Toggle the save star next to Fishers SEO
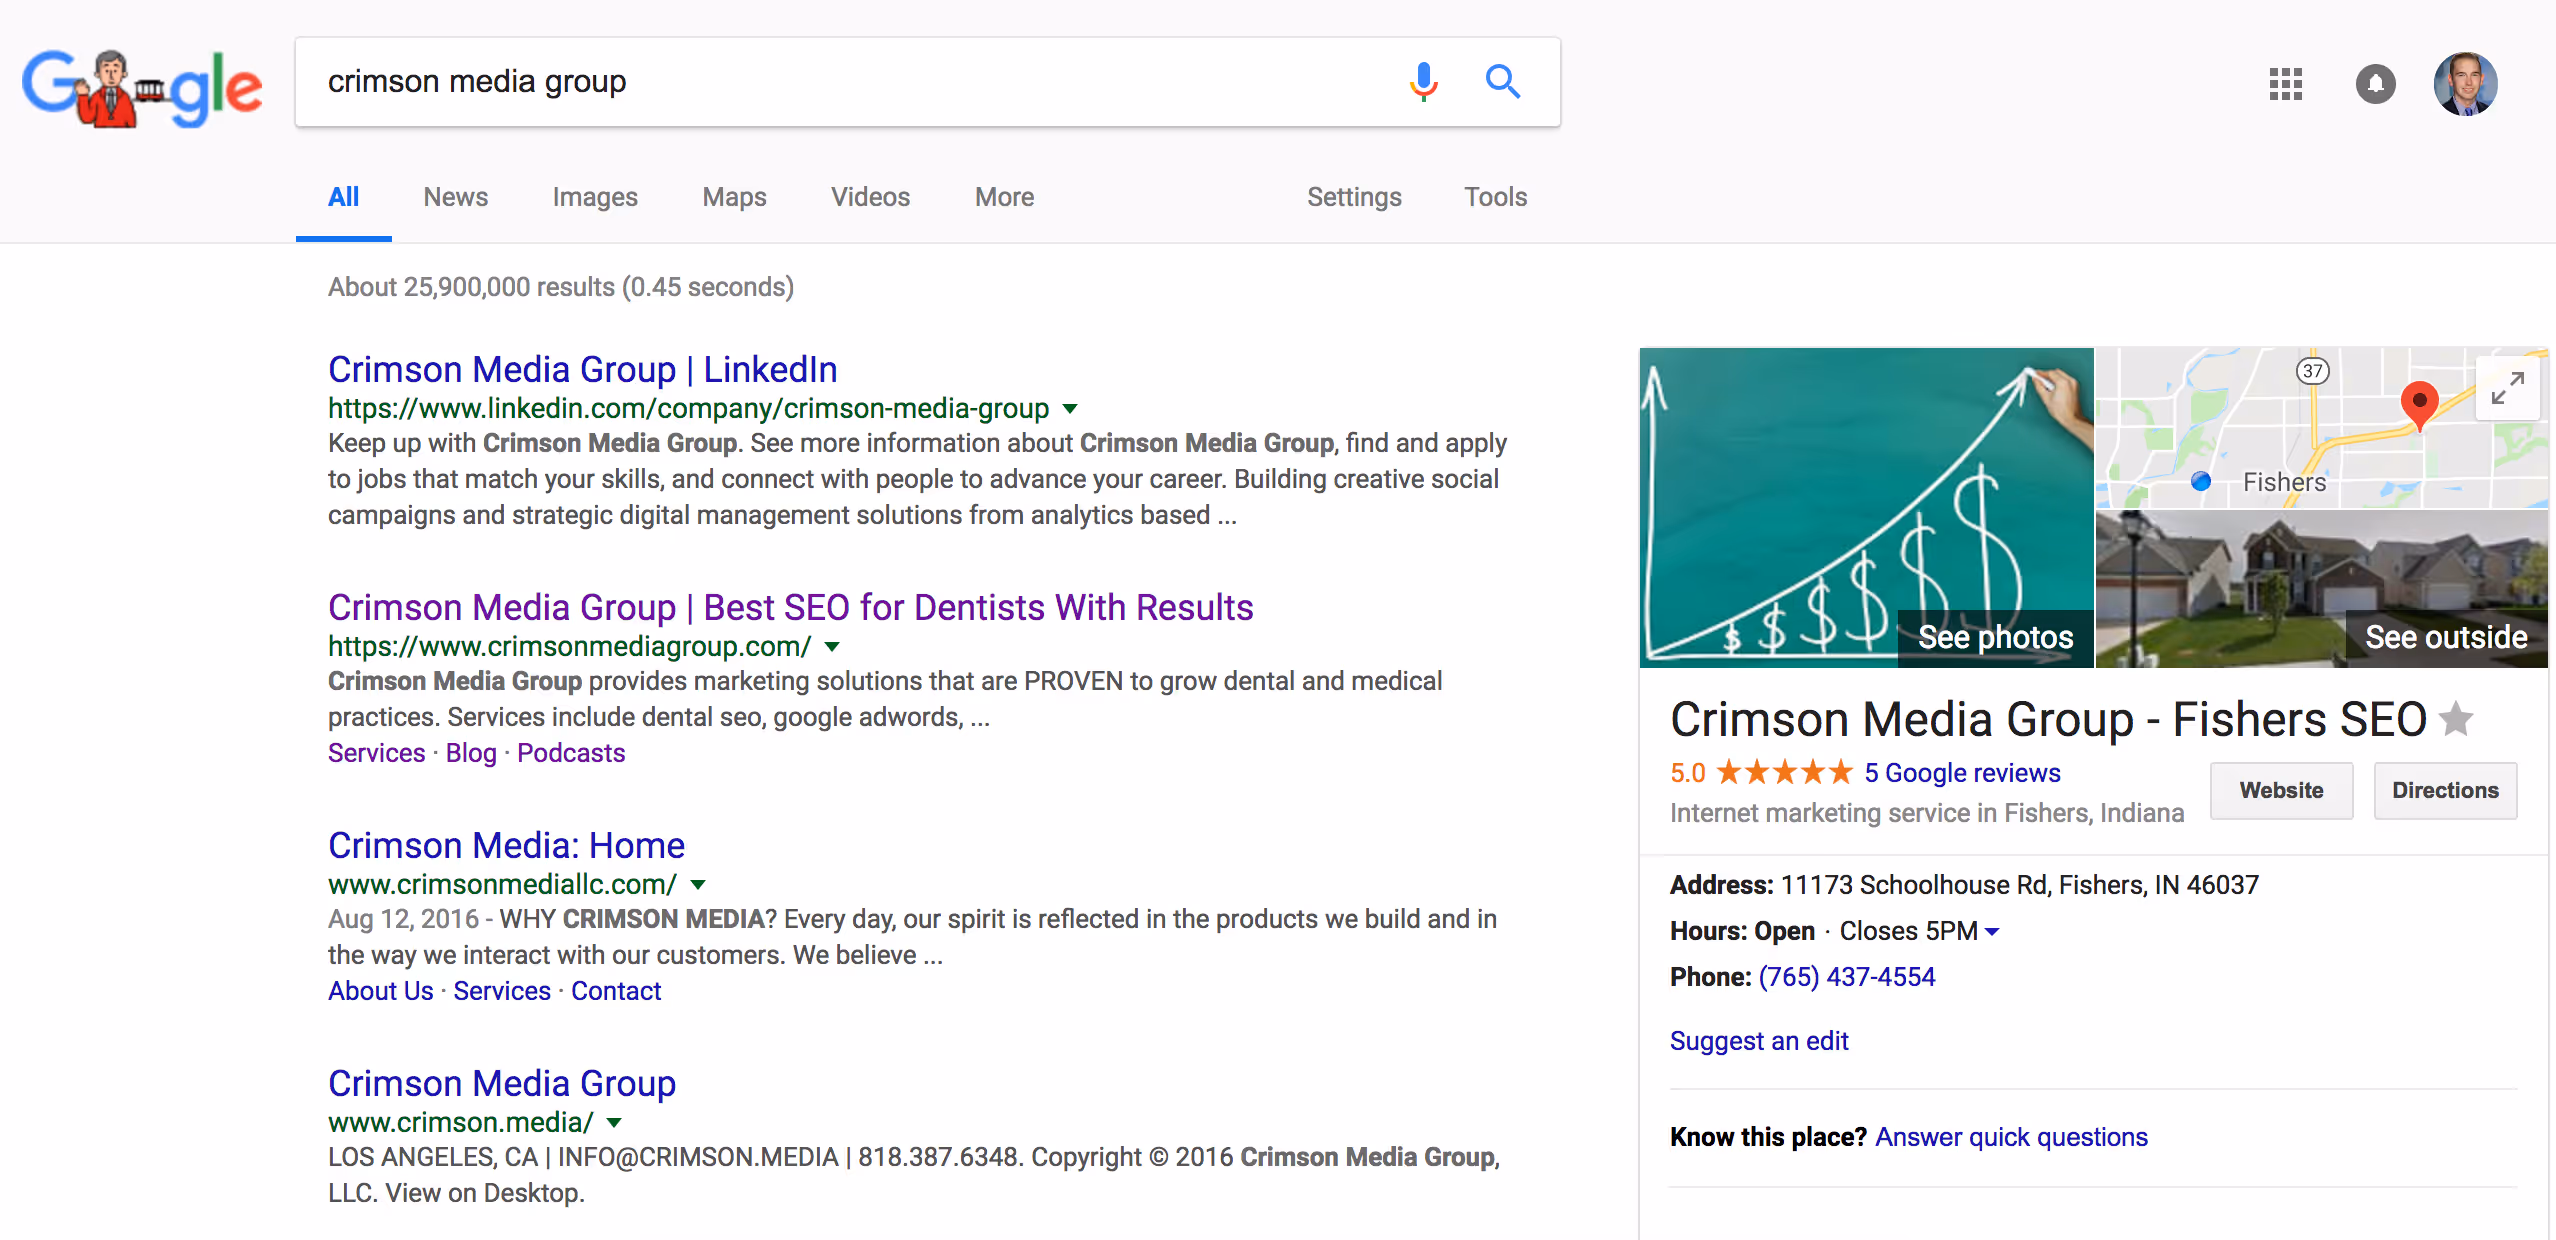This screenshot has width=2556, height=1240. coord(2456,719)
